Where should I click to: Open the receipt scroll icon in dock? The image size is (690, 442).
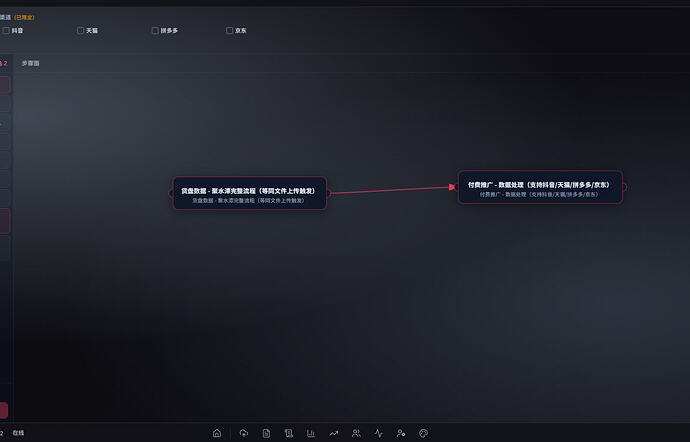pyautogui.click(x=289, y=433)
